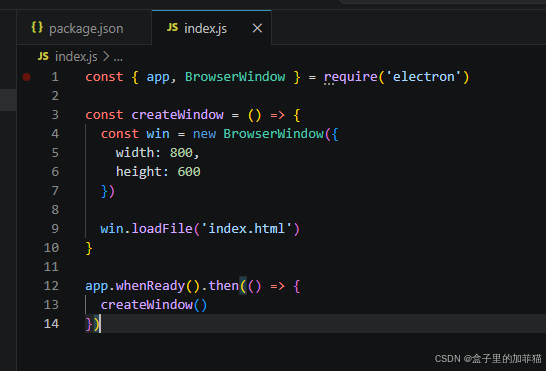Collapse the whenReady callback fold on line 12

(73, 286)
